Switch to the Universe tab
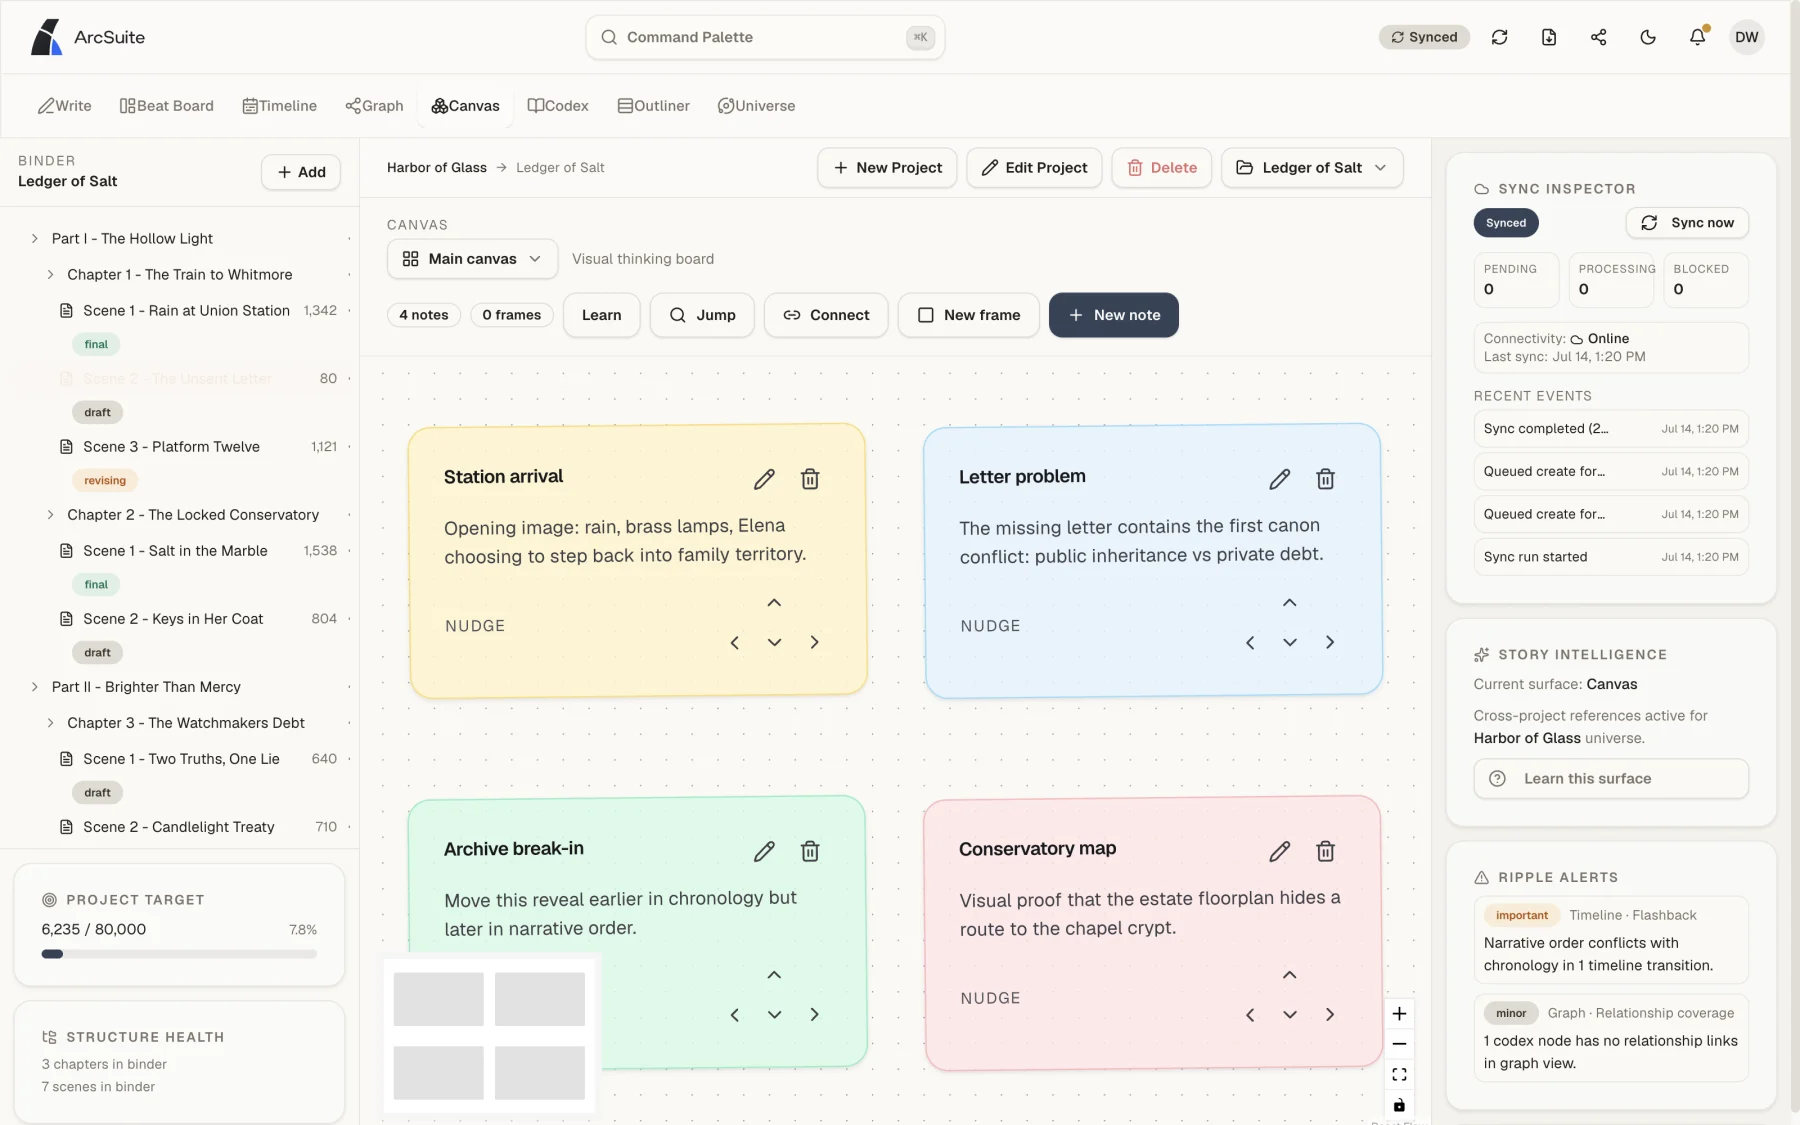The height and width of the screenshot is (1125, 1800). [x=756, y=106]
